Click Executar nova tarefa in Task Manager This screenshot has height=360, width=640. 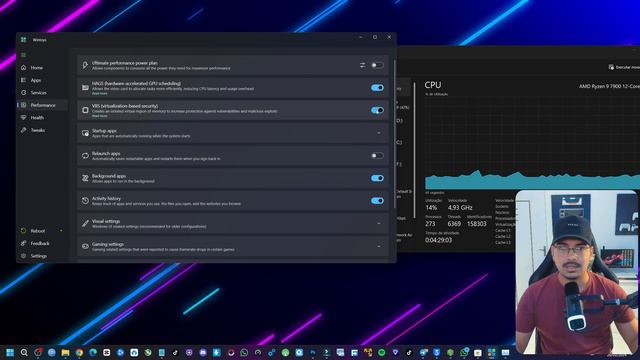click(x=624, y=67)
